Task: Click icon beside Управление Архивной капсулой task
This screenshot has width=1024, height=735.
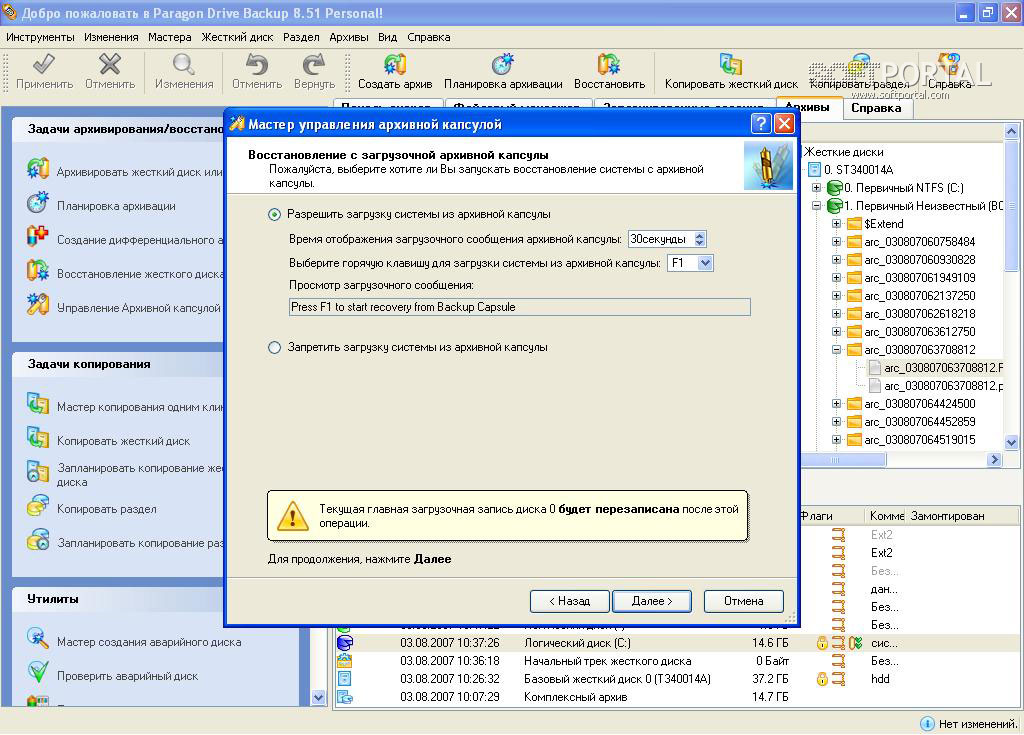Action: pos(38,304)
